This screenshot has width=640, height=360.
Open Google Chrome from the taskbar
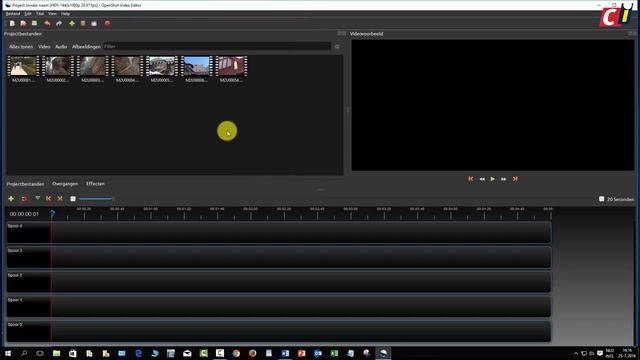tap(236, 353)
